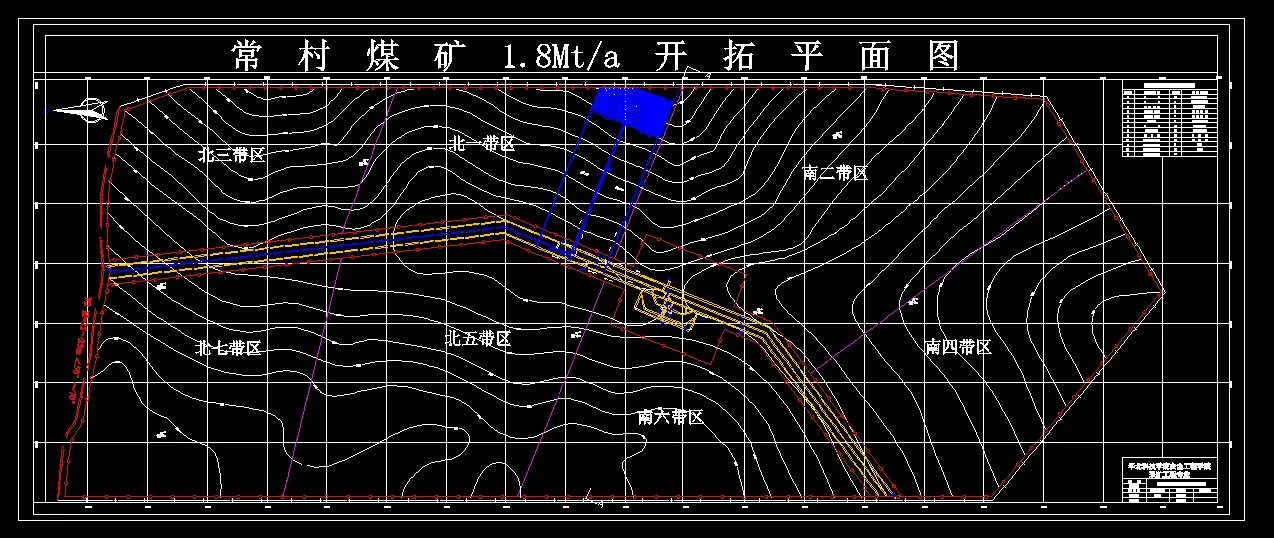Click the legend table at upper right
1274x538 pixels.
click(1172, 118)
